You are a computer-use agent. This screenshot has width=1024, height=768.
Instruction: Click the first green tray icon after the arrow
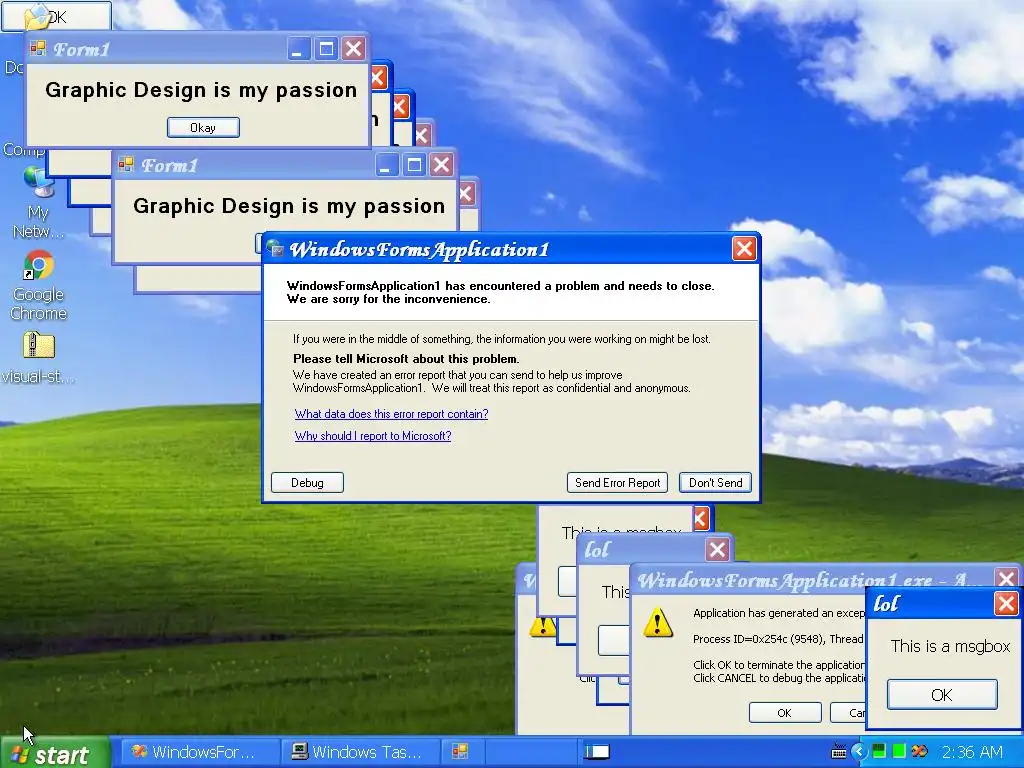(879, 751)
